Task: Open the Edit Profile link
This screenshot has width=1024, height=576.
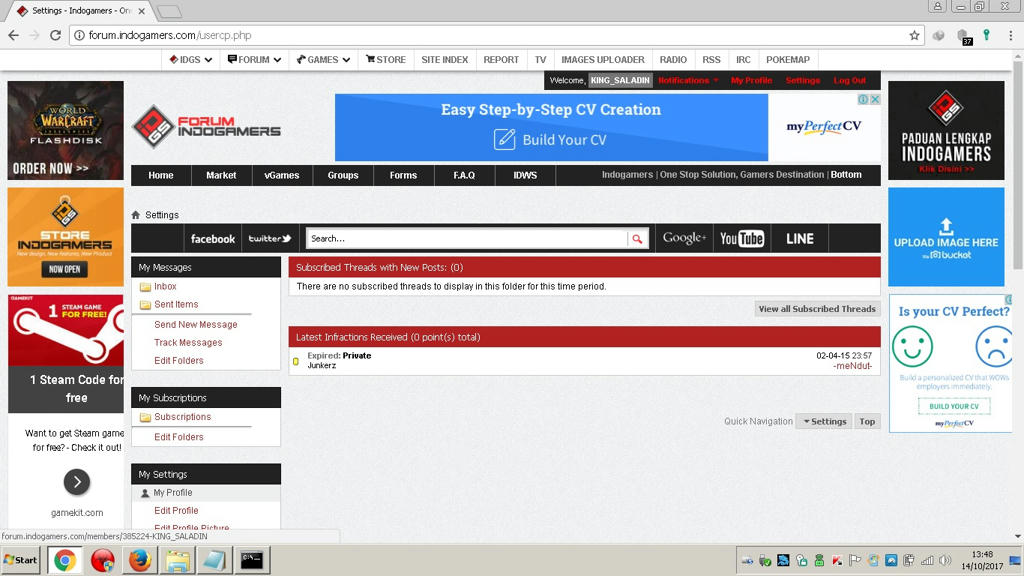Action: pyautogui.click(x=176, y=511)
